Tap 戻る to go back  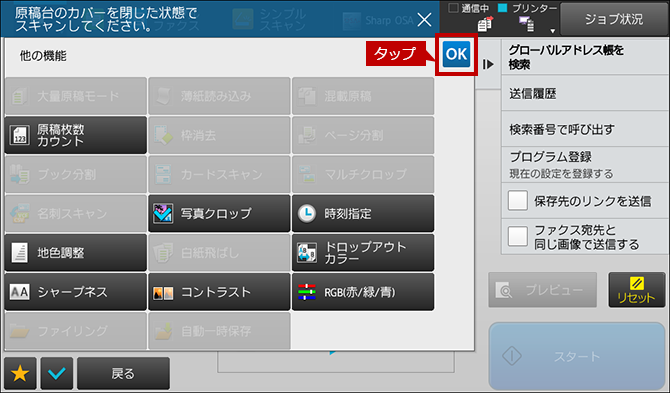coord(123,374)
